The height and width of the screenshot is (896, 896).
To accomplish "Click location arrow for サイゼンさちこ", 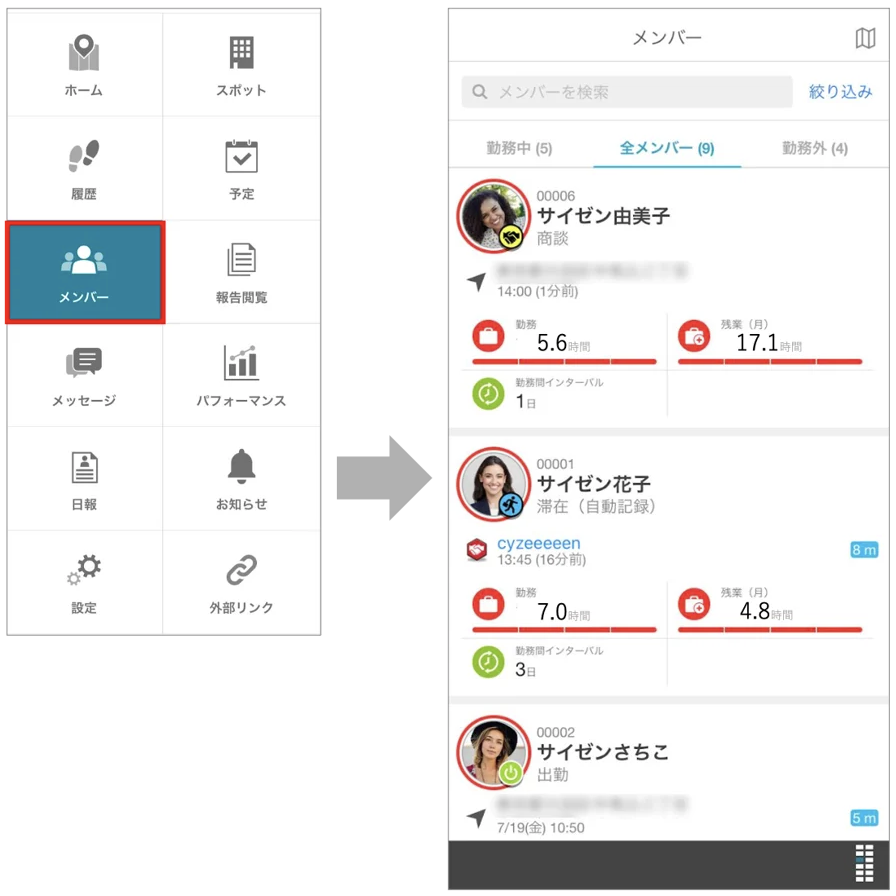I will [477, 818].
